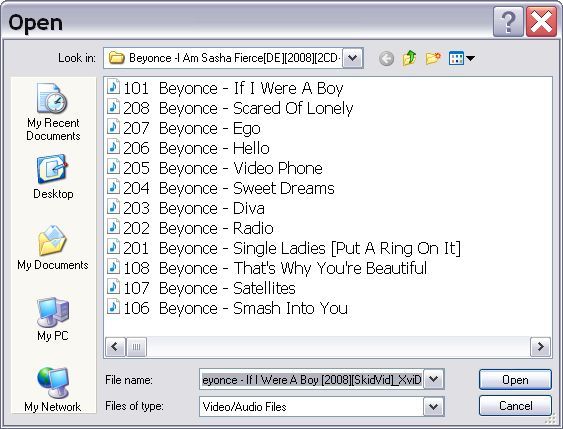The width and height of the screenshot is (563, 429).
Task: Click the Help question mark button
Action: point(508,22)
